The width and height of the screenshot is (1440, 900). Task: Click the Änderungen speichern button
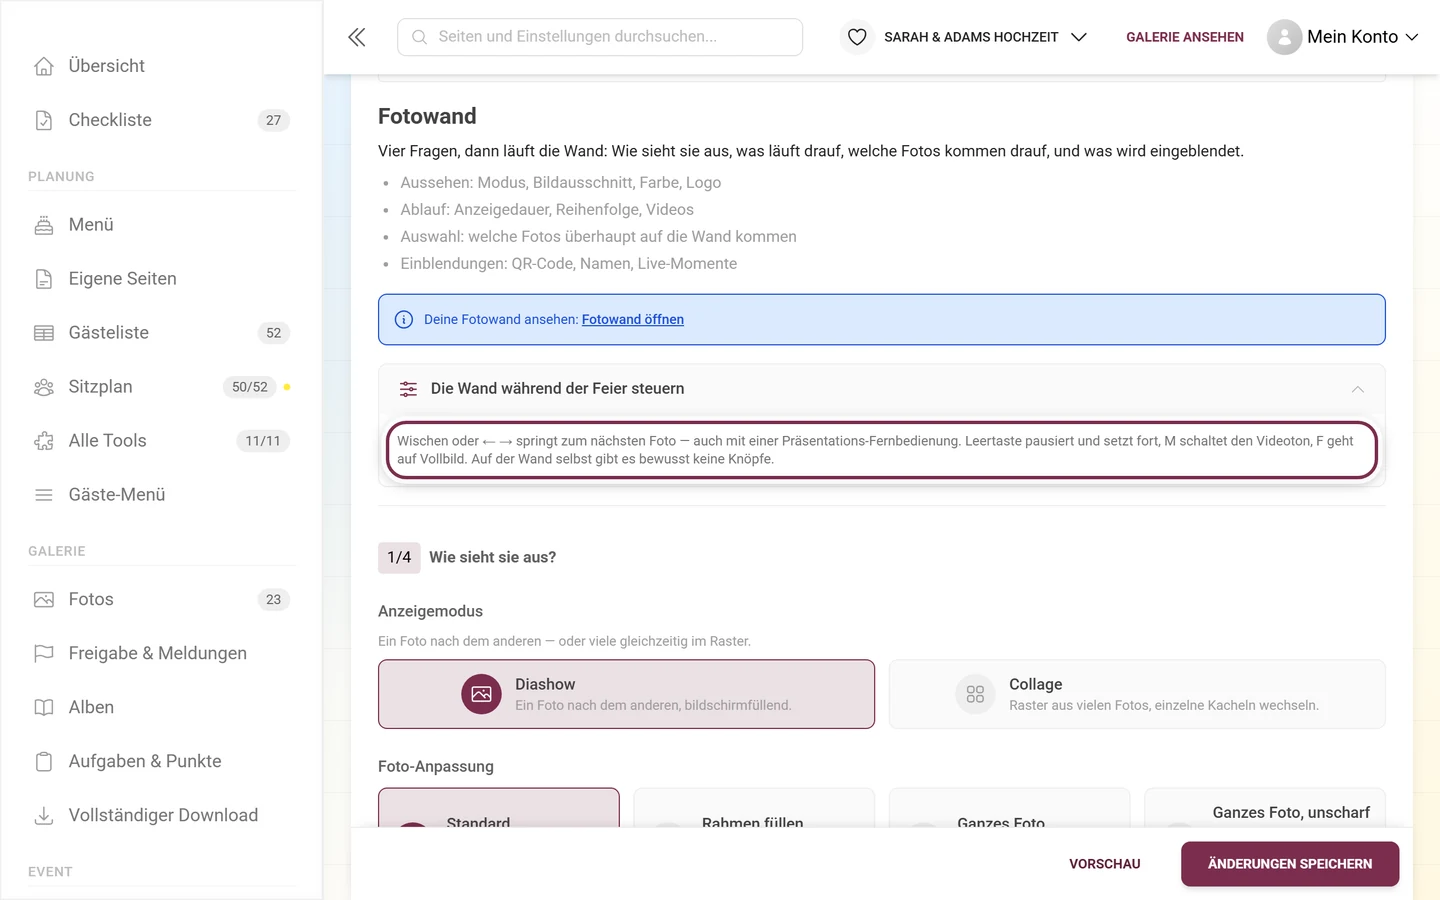click(1290, 864)
